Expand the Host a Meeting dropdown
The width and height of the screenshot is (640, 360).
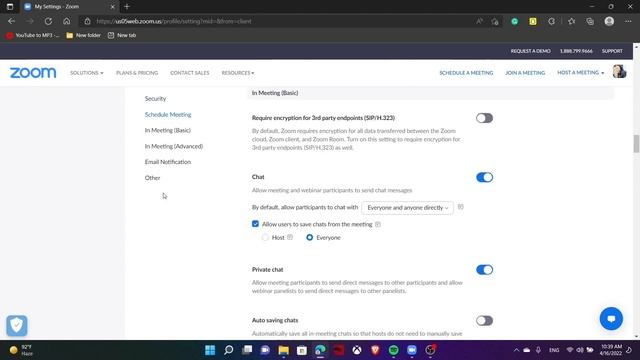[580, 72]
